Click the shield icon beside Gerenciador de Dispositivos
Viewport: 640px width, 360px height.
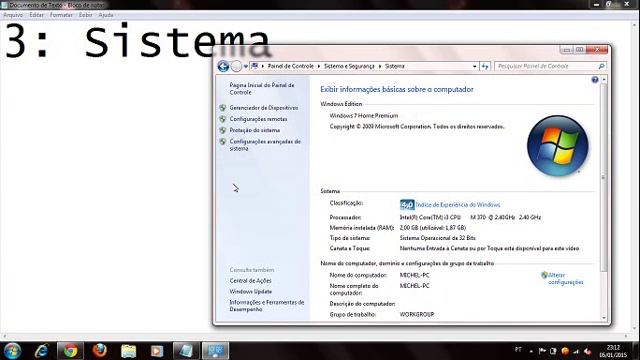coord(222,108)
